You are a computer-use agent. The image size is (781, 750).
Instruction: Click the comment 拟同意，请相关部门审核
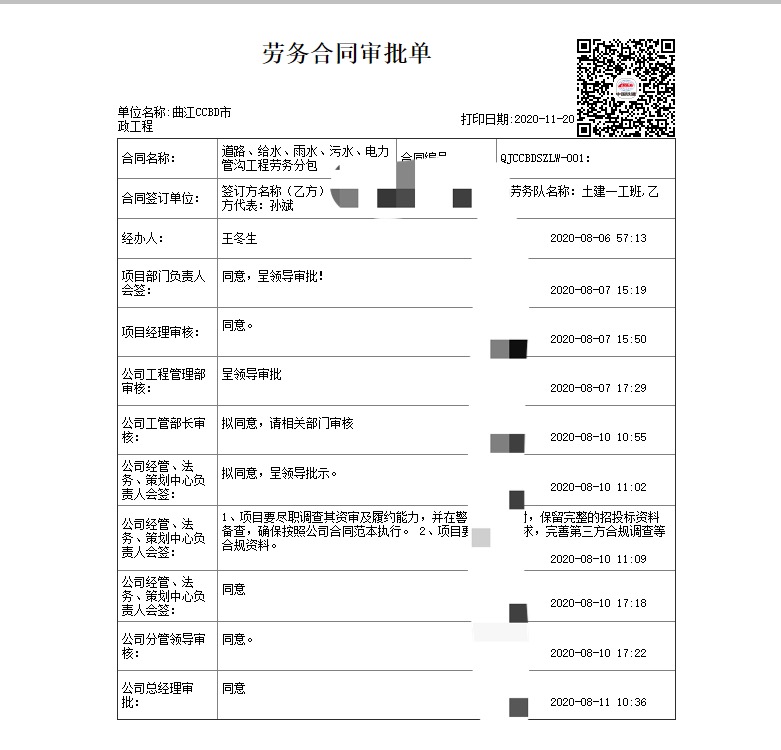click(287, 424)
